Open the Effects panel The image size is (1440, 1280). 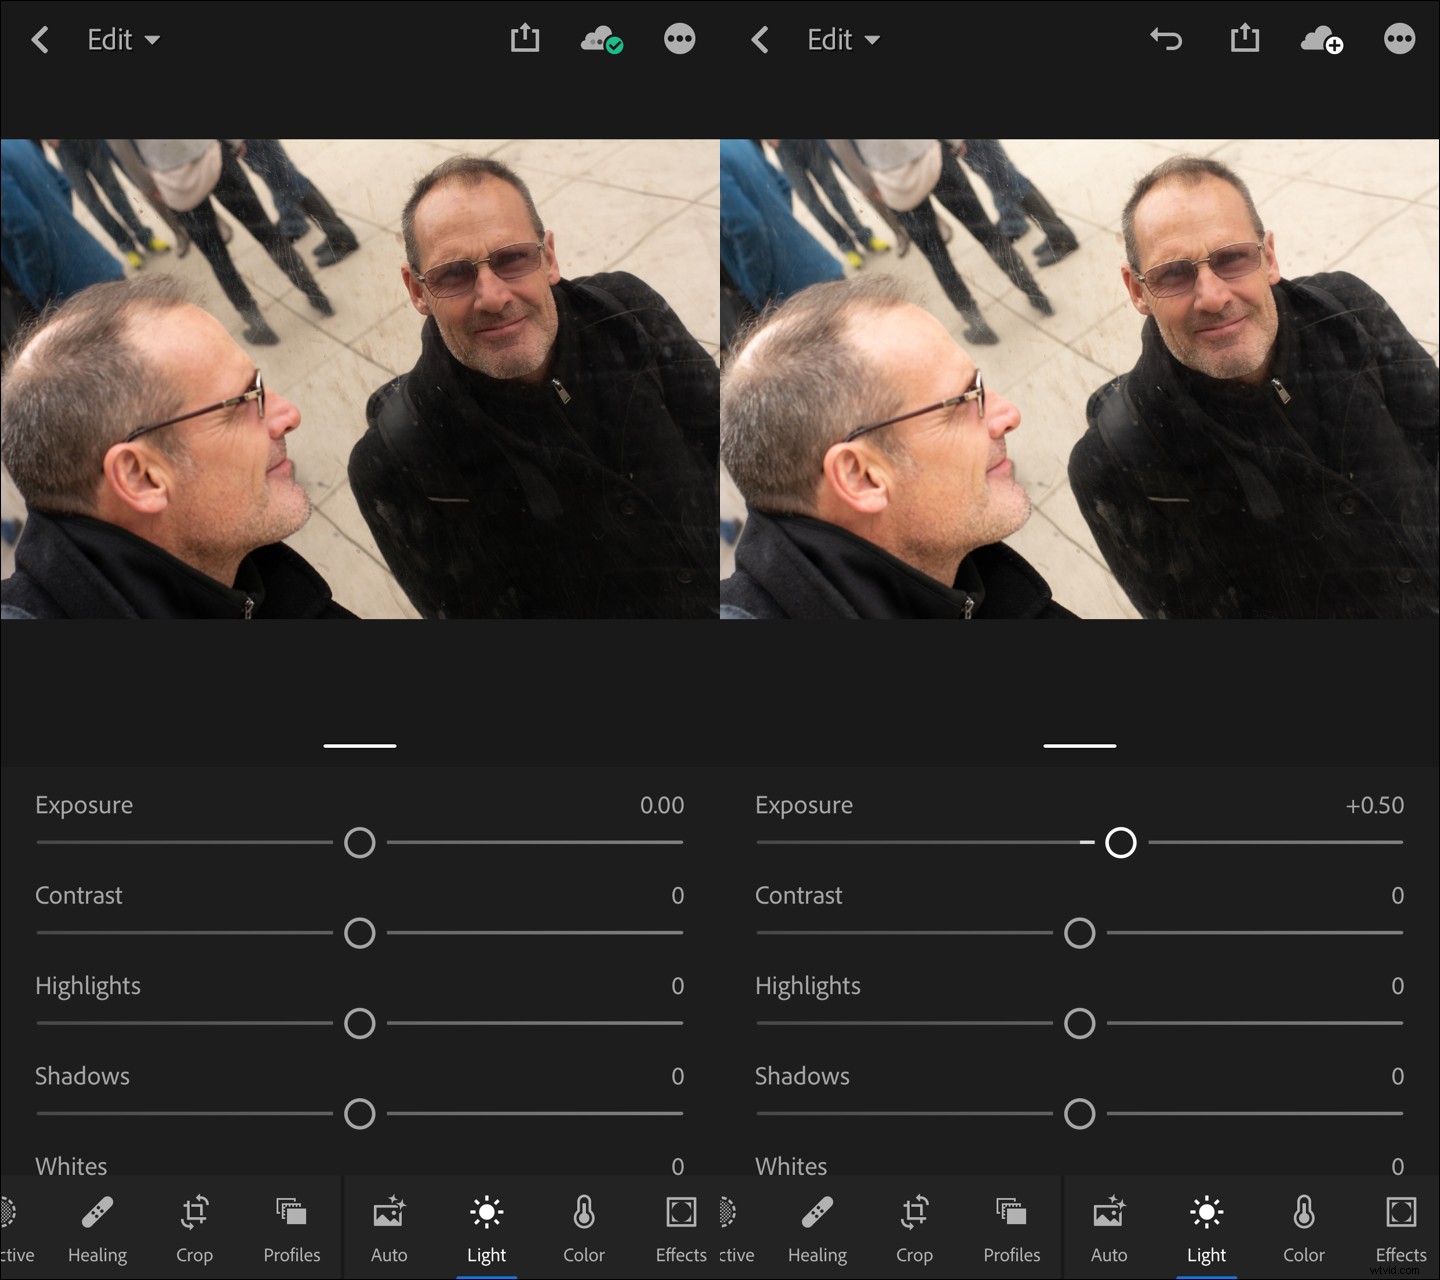(680, 1228)
